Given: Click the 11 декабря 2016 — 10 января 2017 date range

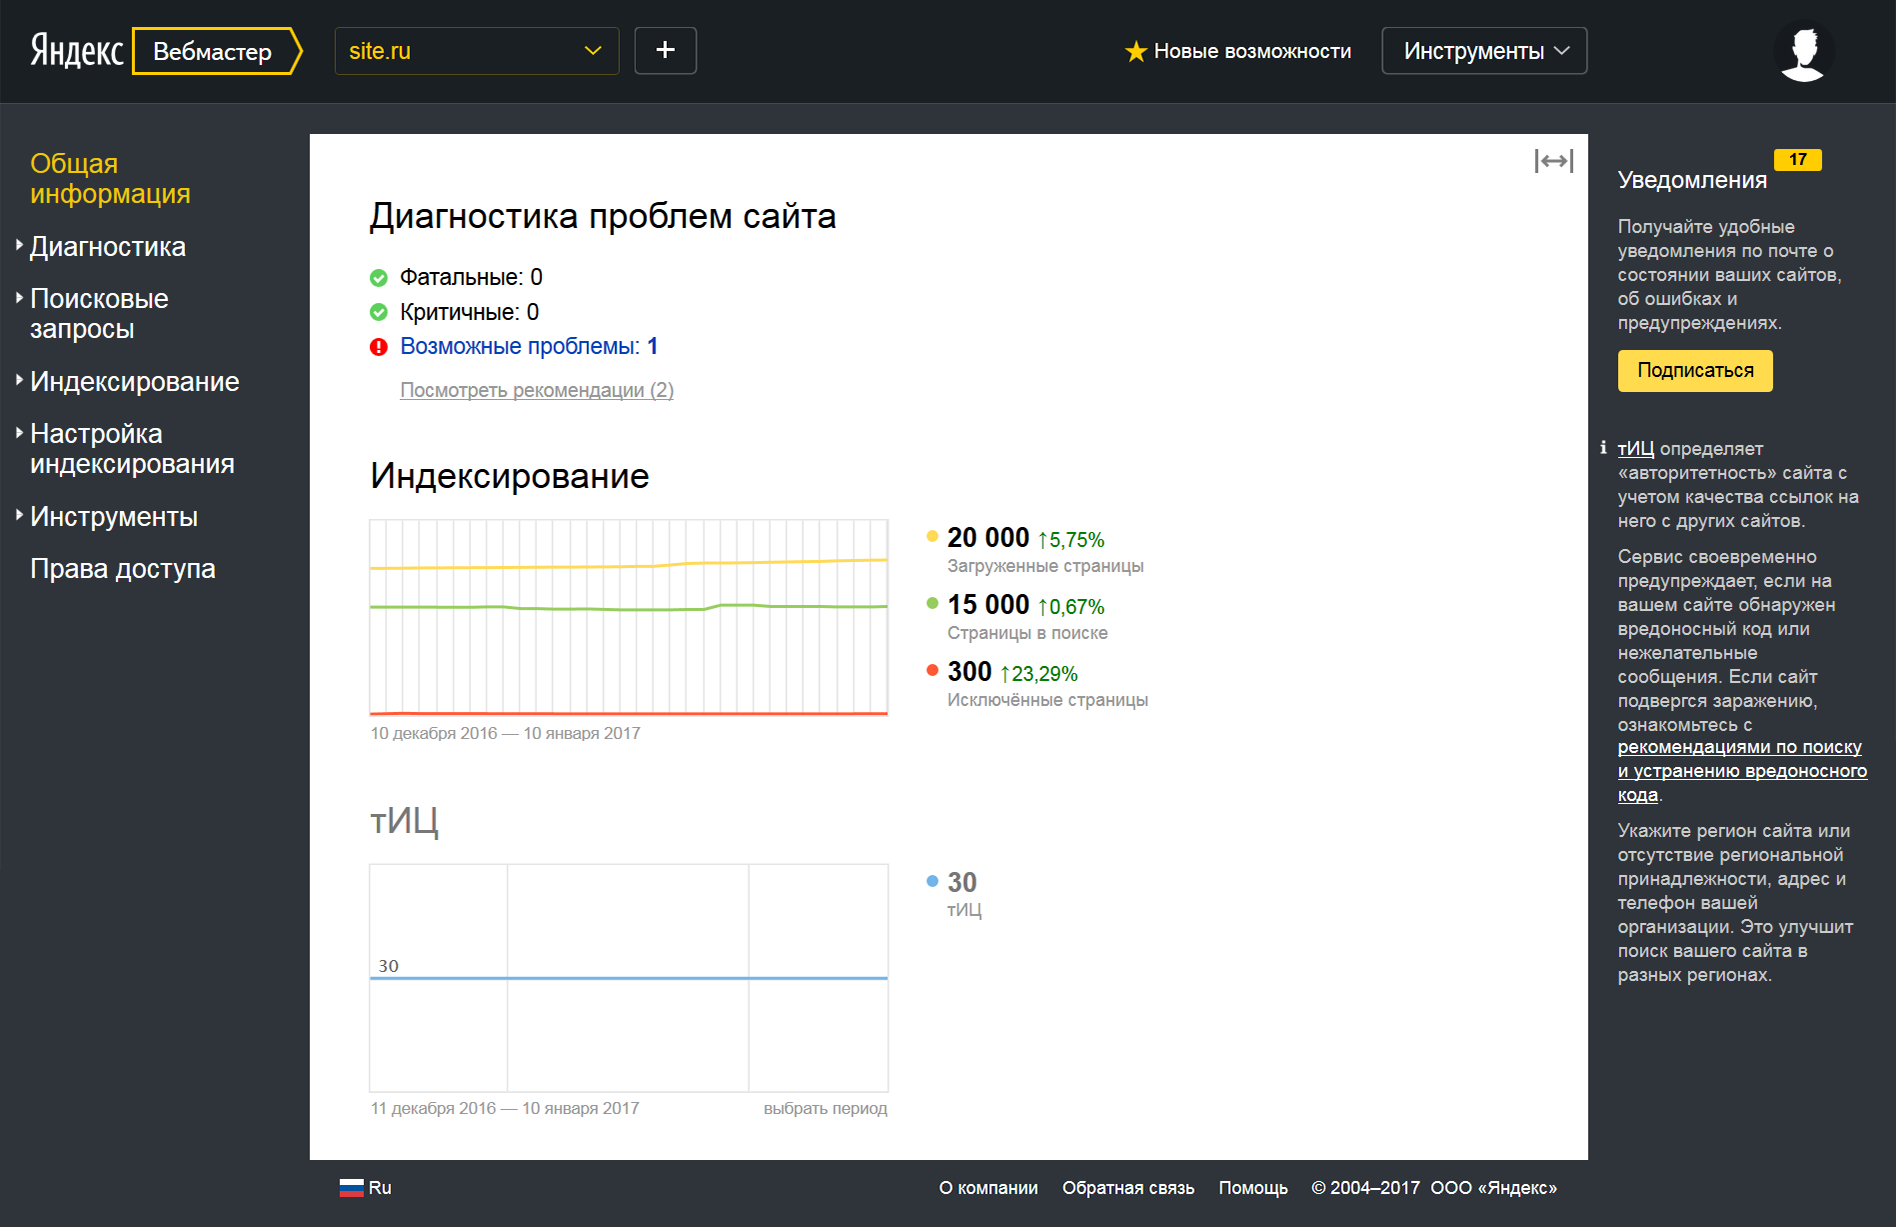Looking at the screenshot, I should (x=505, y=1108).
